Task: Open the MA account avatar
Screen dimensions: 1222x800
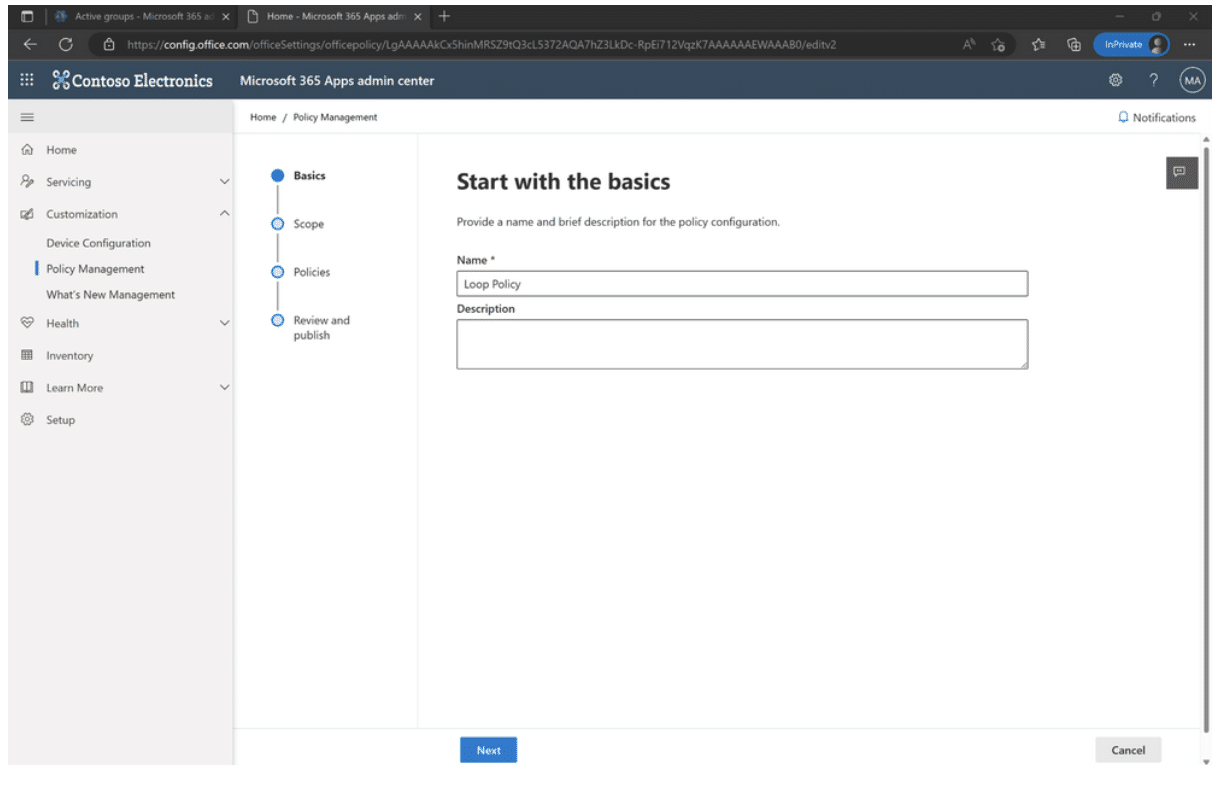Action: pos(1192,81)
